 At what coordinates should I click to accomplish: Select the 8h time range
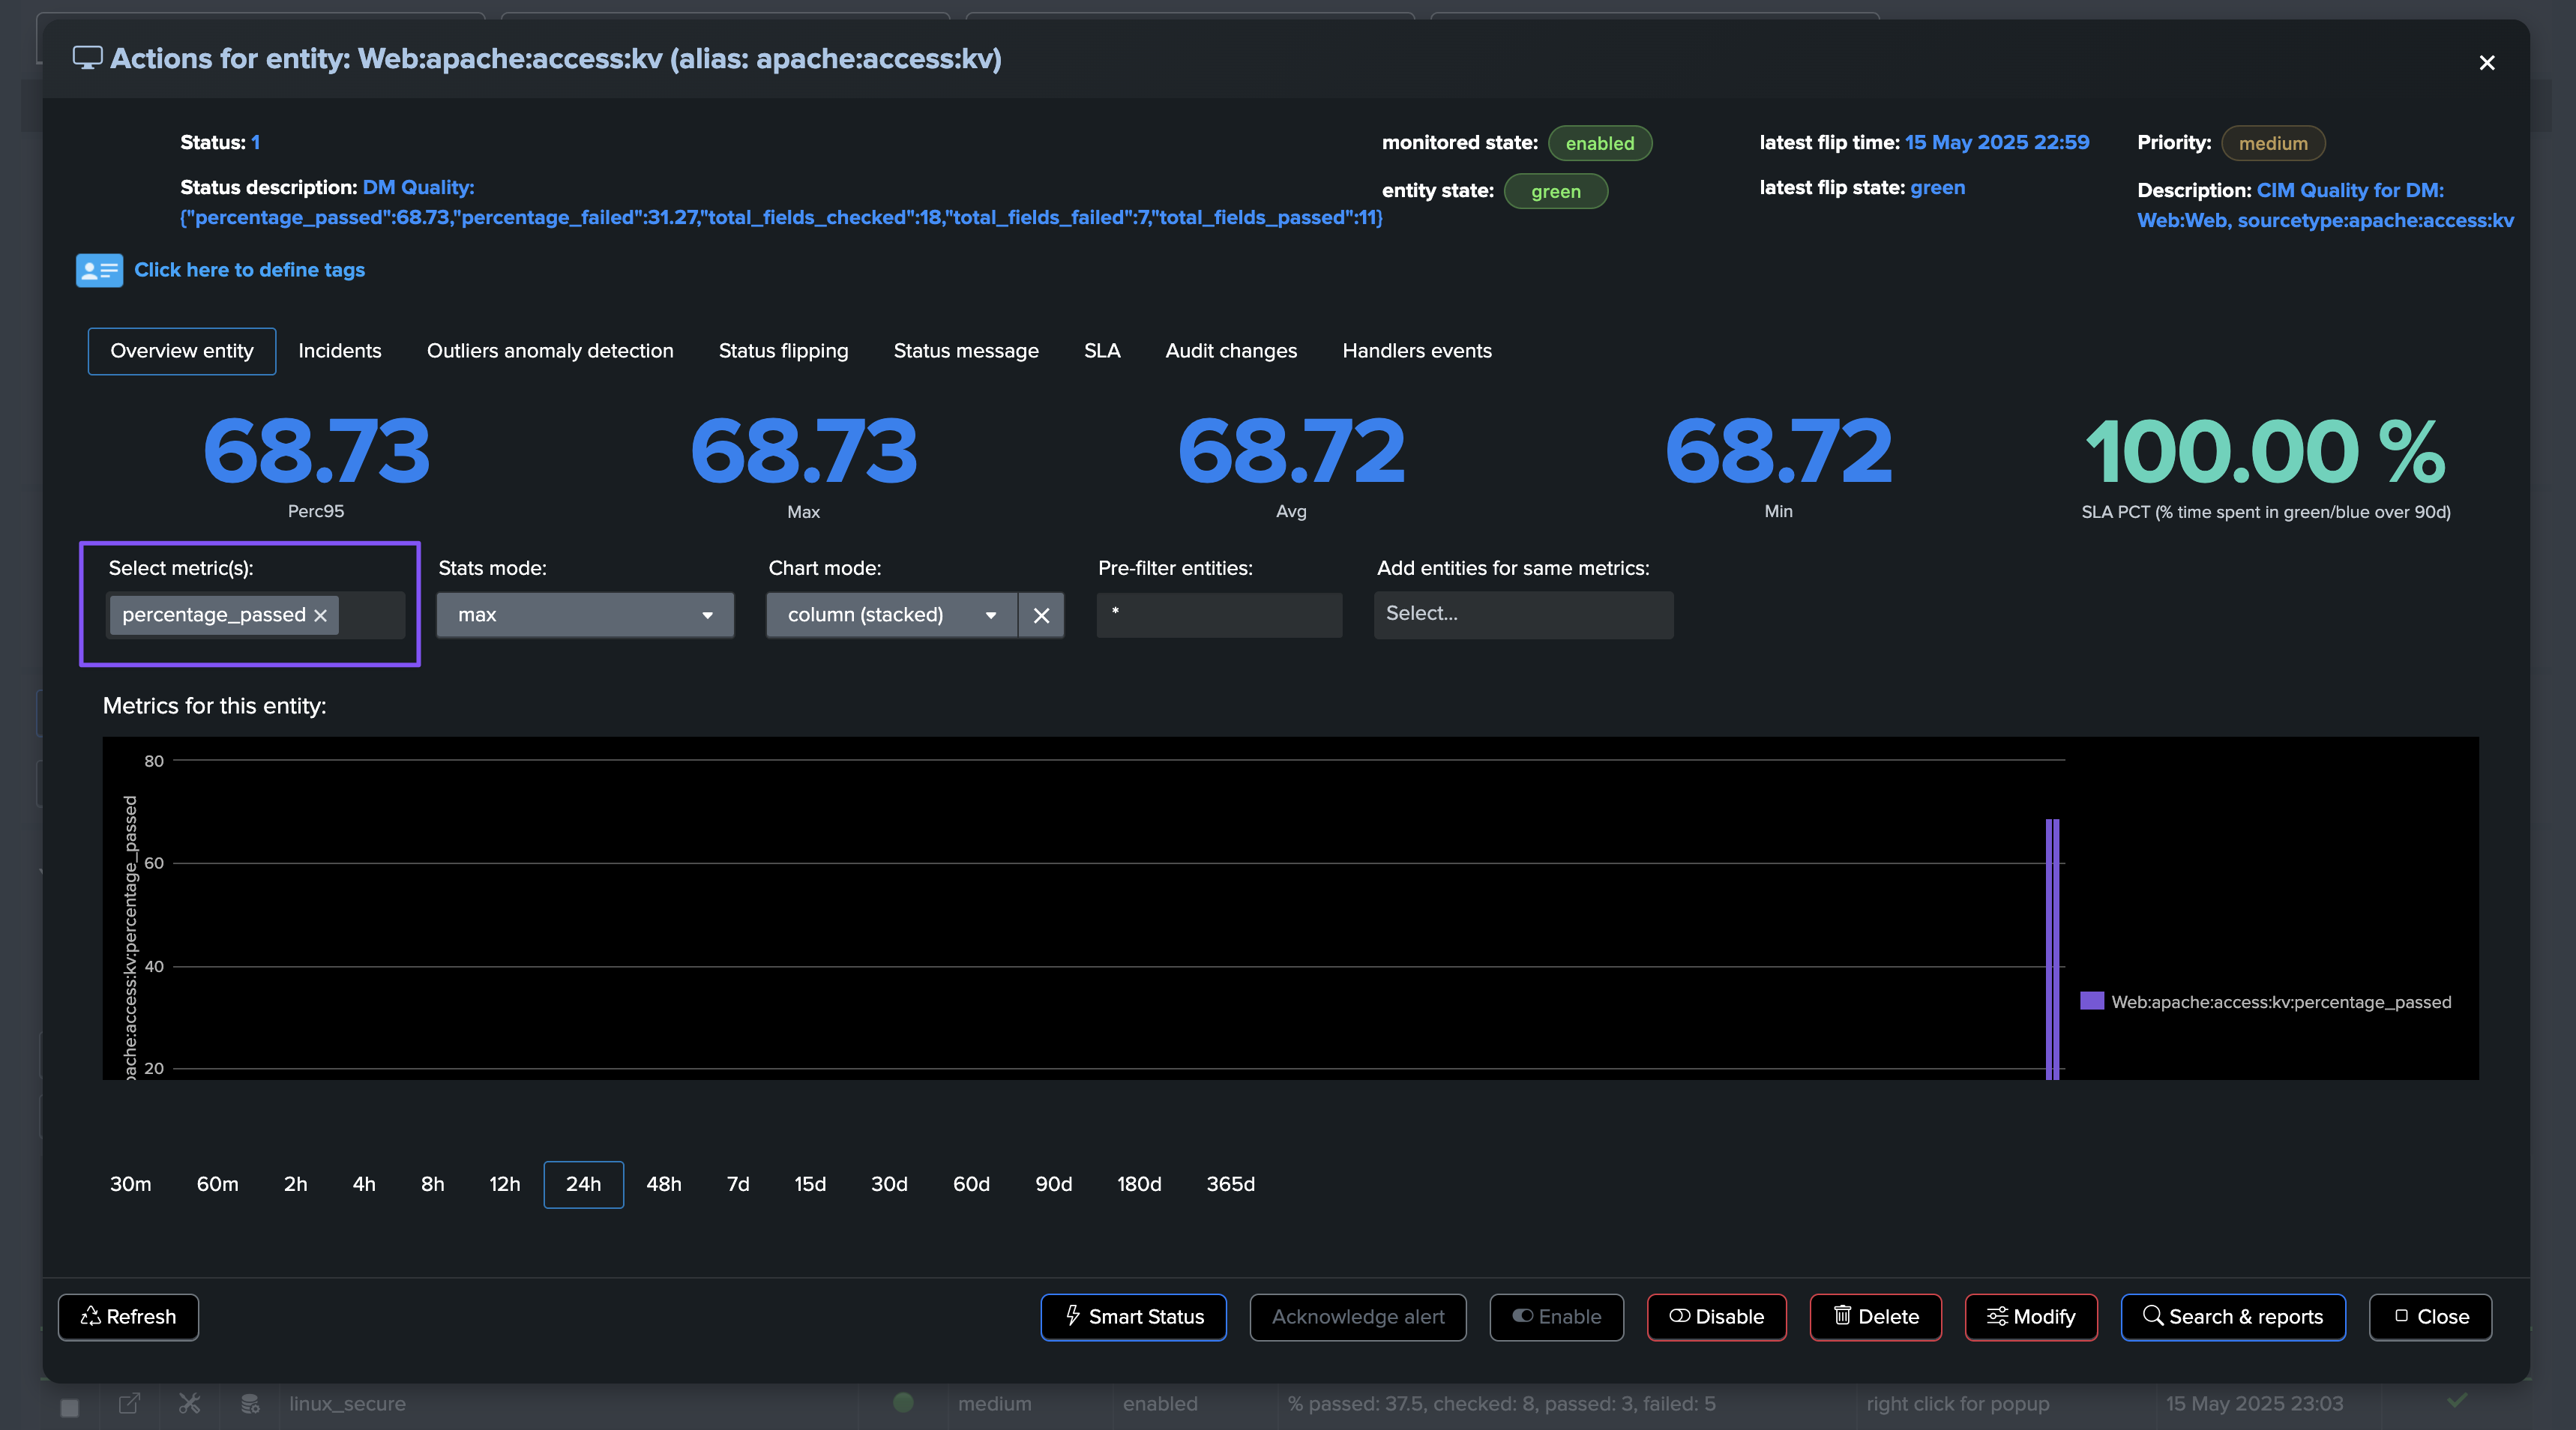click(432, 1184)
